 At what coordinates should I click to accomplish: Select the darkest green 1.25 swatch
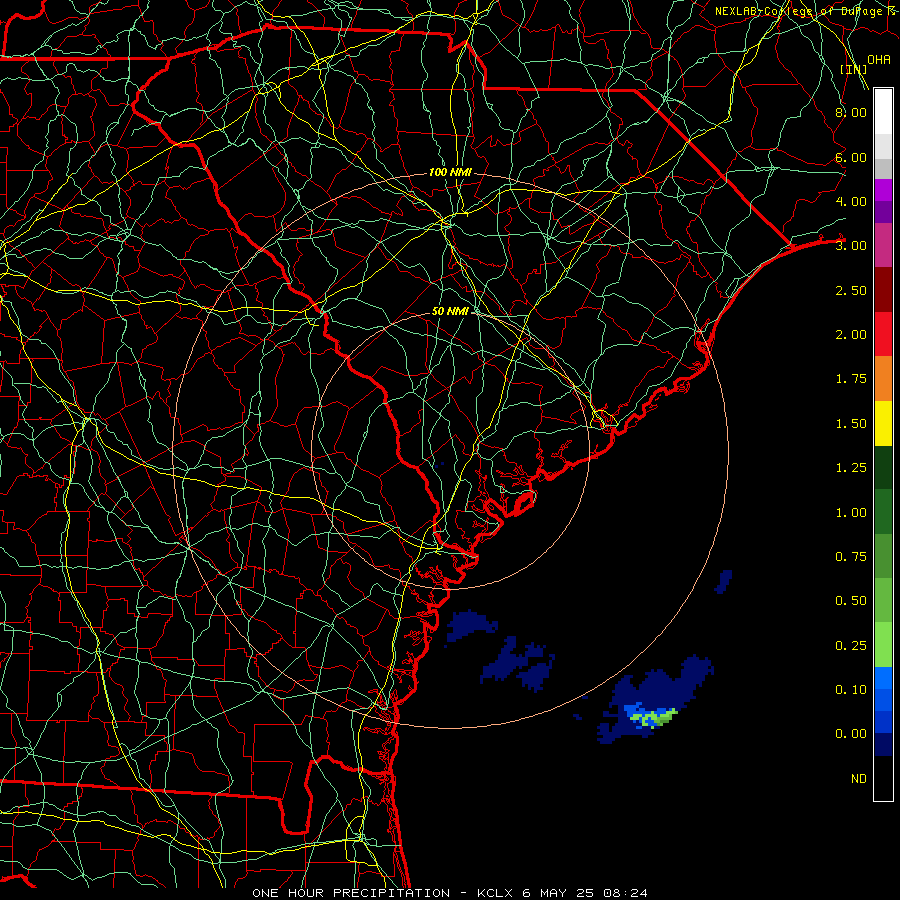pyautogui.click(x=883, y=467)
